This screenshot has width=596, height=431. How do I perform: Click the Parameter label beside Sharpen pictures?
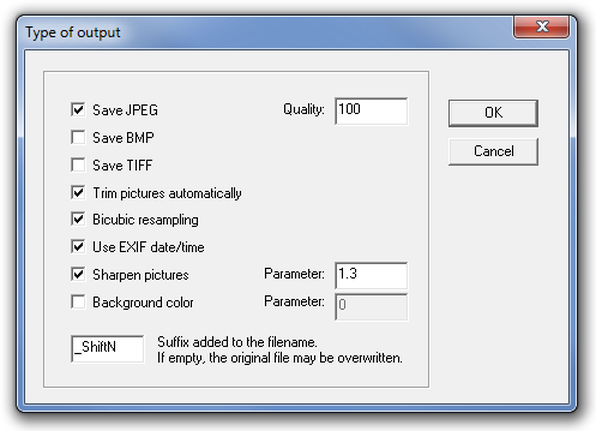(x=294, y=274)
